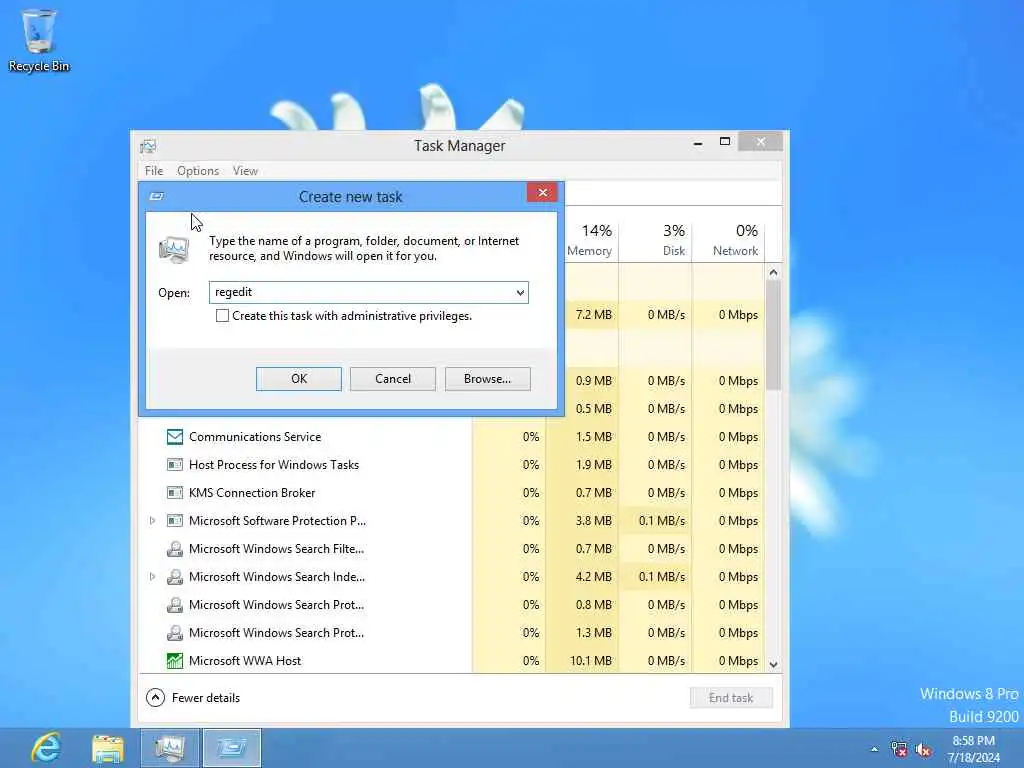Select the KMS Connection Broker row
1024x768 pixels.
pyautogui.click(x=452, y=493)
